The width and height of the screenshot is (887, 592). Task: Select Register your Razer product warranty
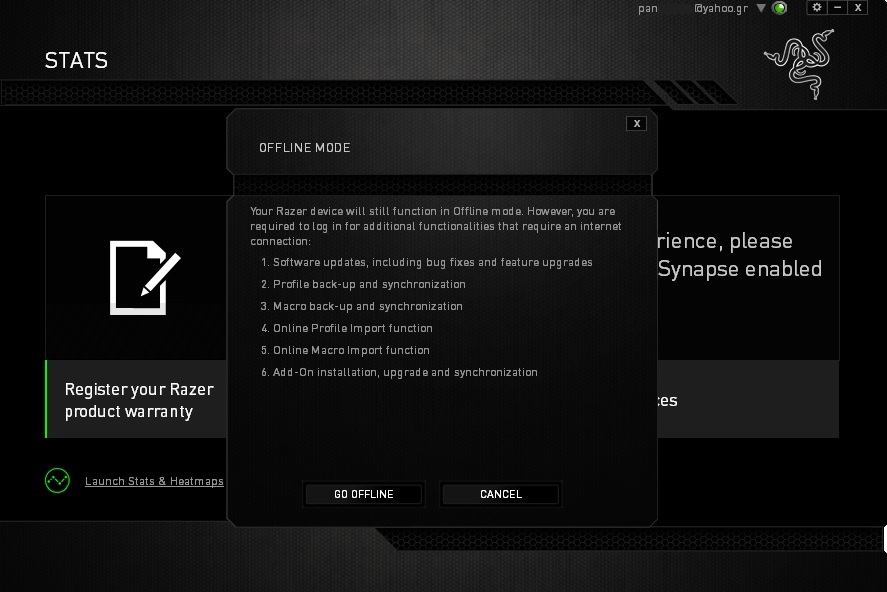(x=139, y=400)
